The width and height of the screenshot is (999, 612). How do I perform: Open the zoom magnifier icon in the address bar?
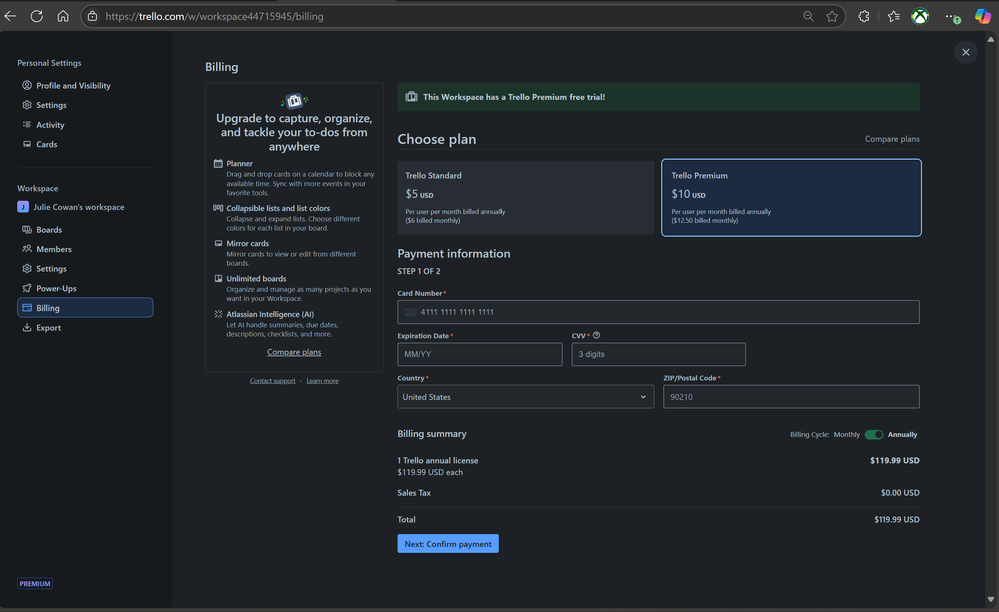coord(808,17)
